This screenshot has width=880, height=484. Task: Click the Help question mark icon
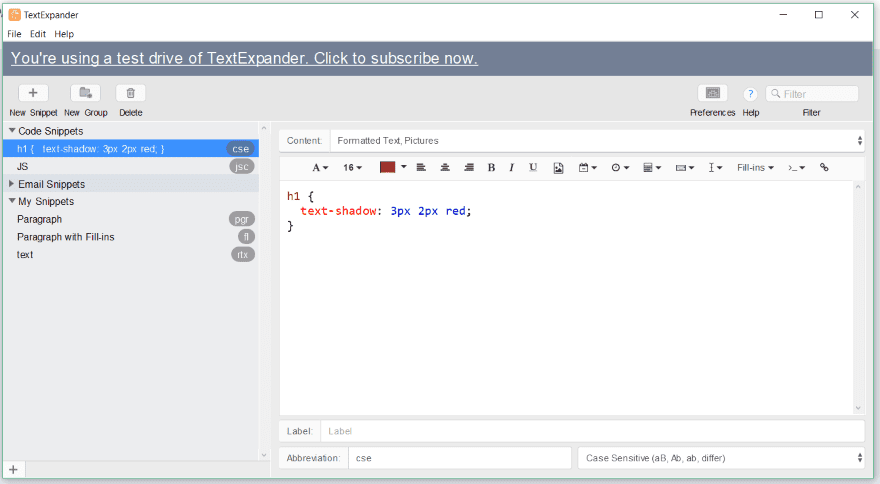(x=750, y=94)
